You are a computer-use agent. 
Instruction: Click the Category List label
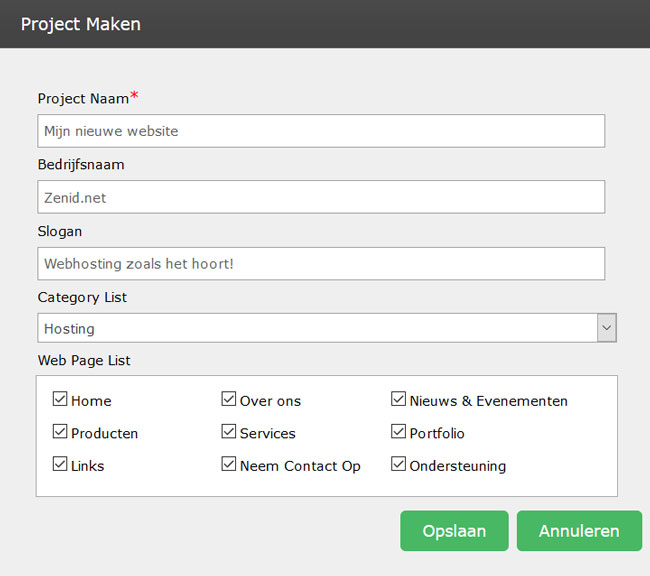coord(82,297)
